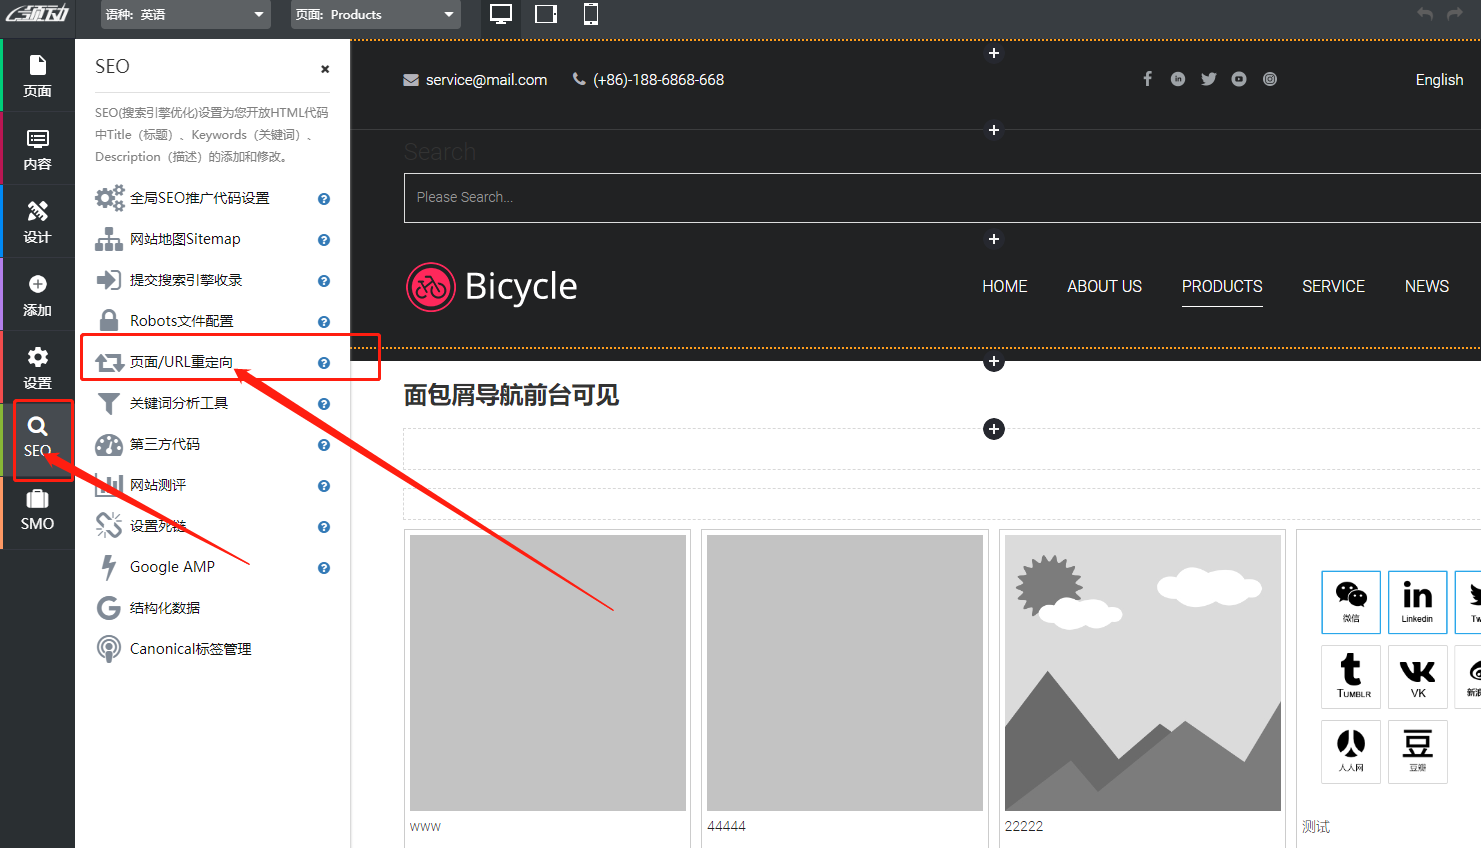Click help icon beside Robots文件配置
The height and width of the screenshot is (848, 1481).
click(324, 322)
